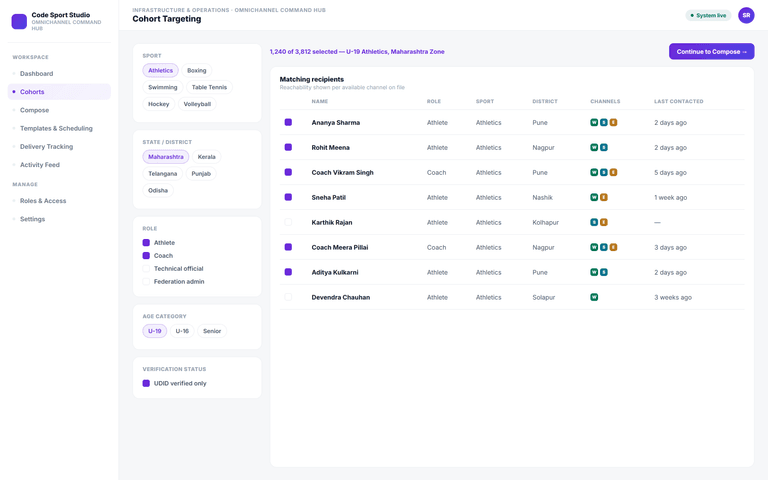Click SMS badge for Aditya Kulkarni
The width and height of the screenshot is (768, 480).
[x=604, y=272]
